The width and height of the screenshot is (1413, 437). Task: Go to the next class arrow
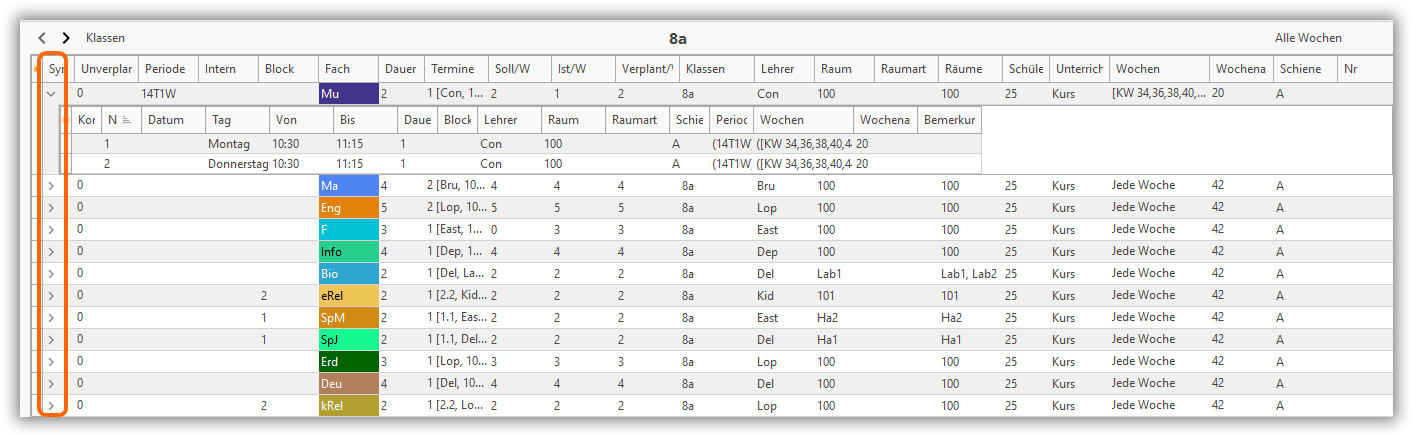click(x=66, y=38)
